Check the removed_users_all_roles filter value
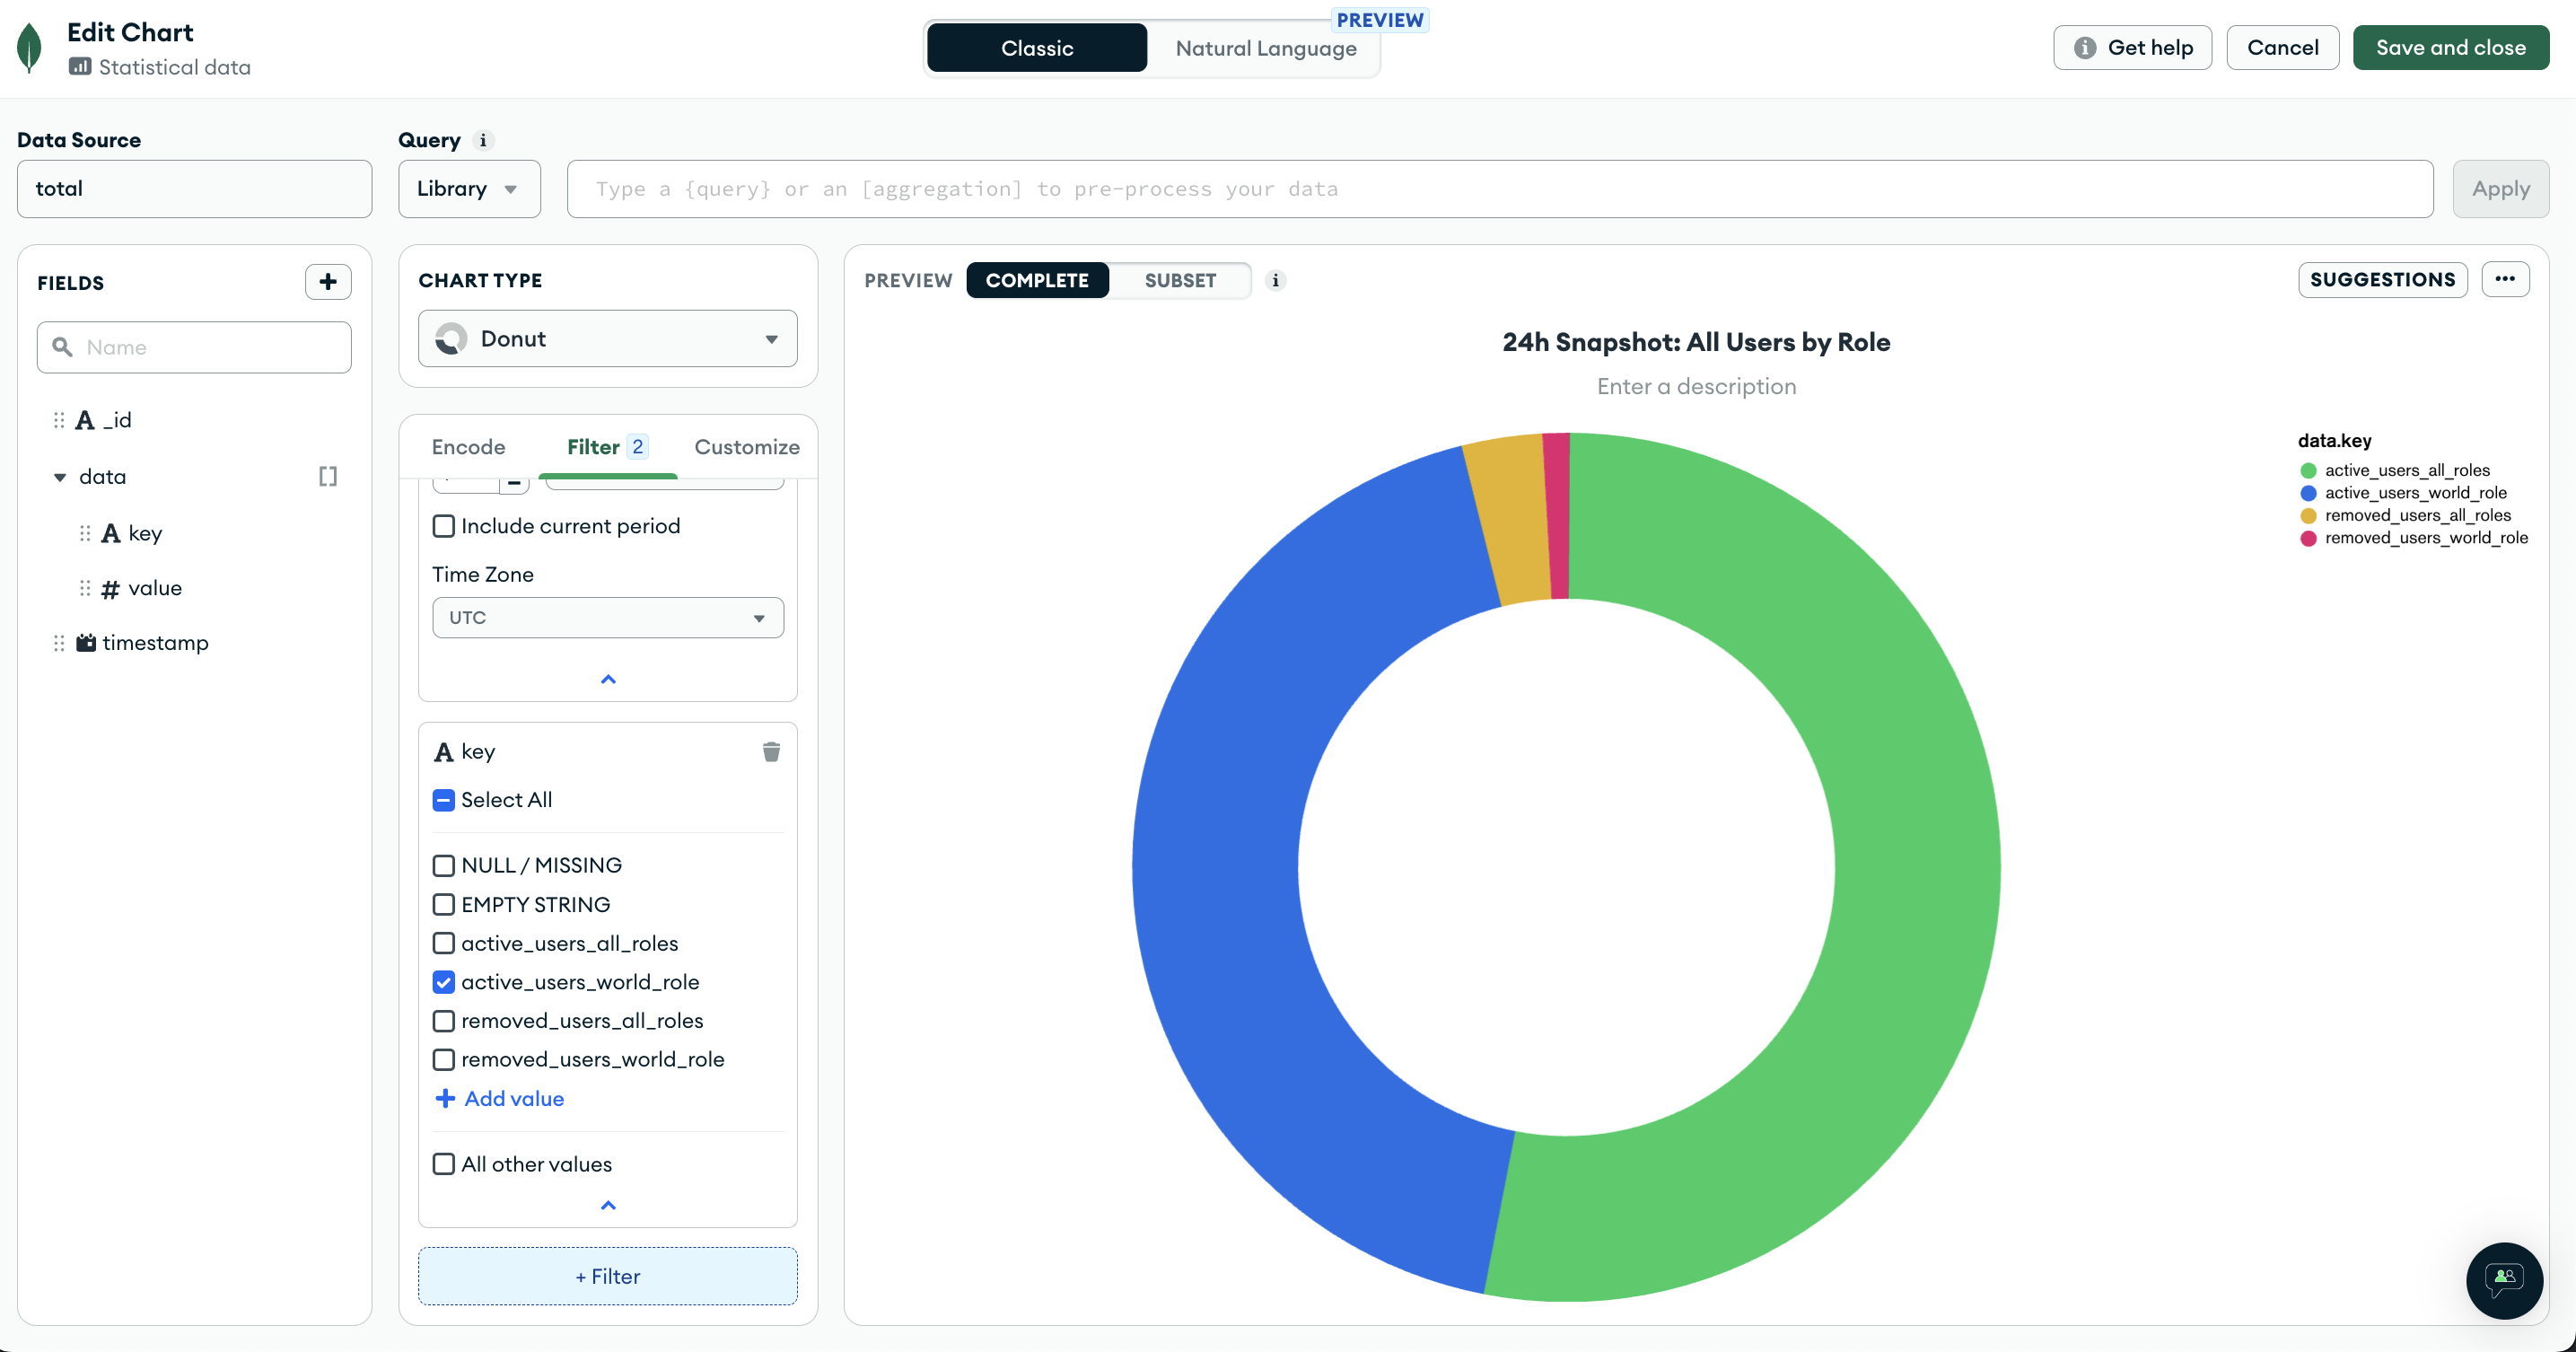Image resolution: width=2576 pixels, height=1352 pixels. click(x=444, y=1020)
